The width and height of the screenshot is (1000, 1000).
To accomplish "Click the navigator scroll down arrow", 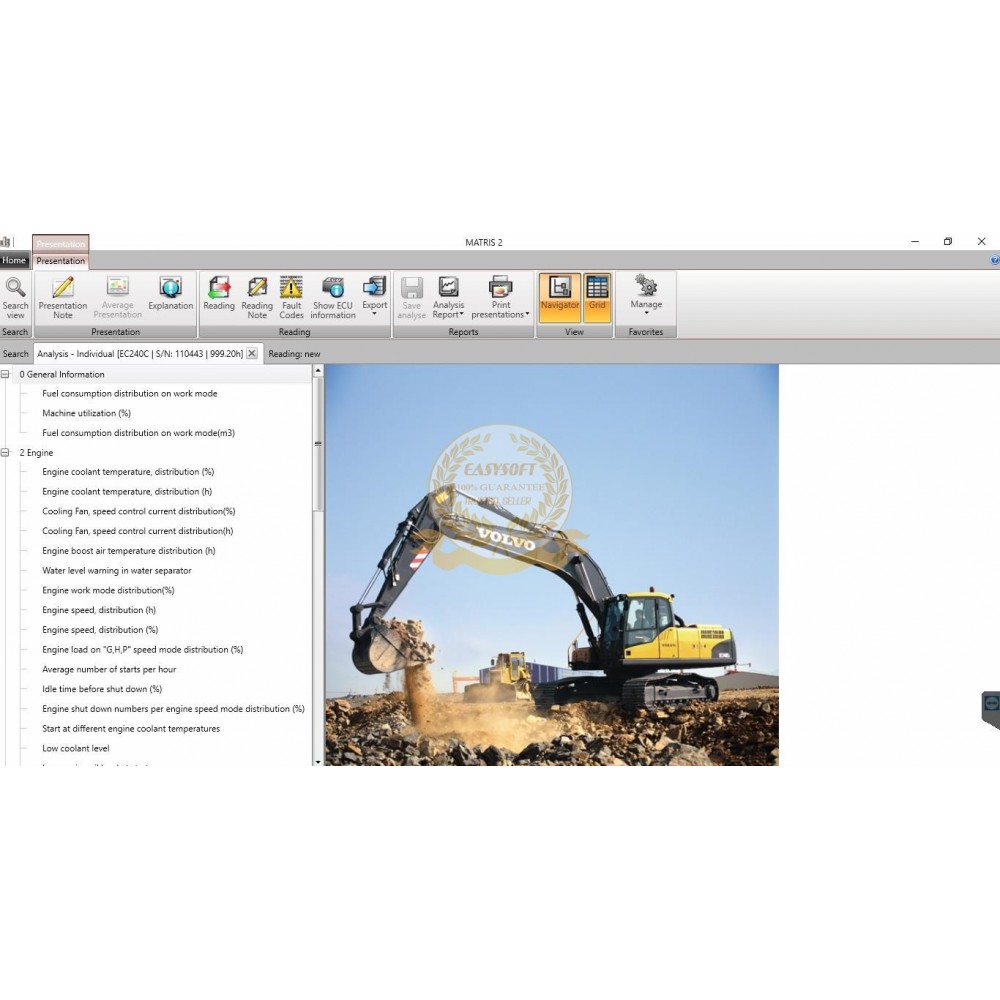I will [318, 761].
